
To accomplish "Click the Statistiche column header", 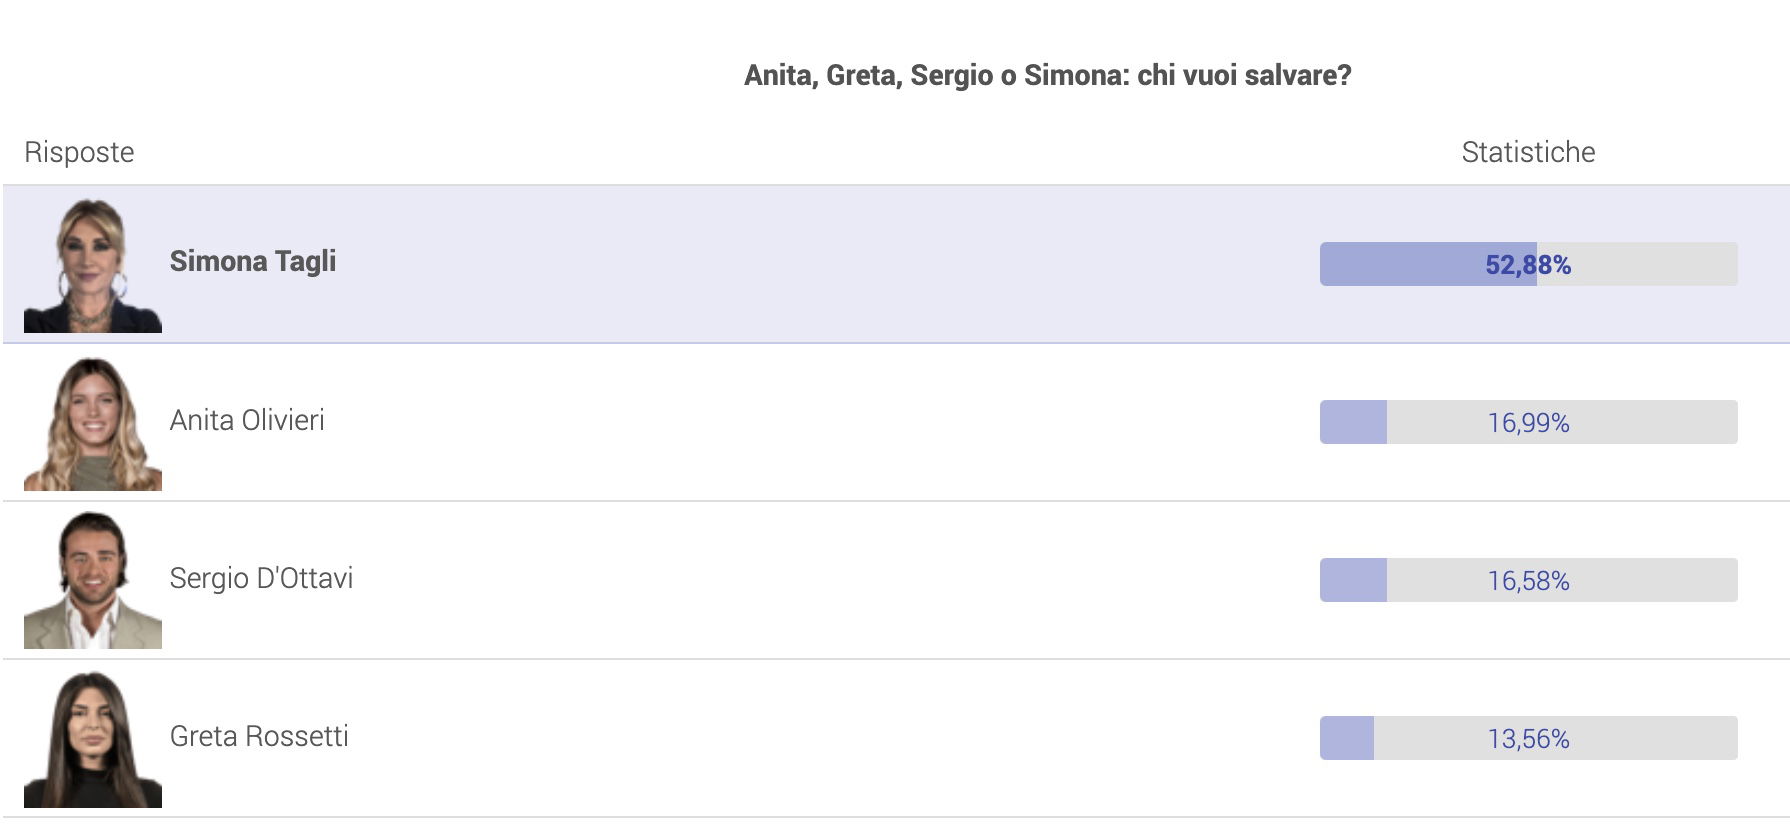I will click(x=1528, y=152).
